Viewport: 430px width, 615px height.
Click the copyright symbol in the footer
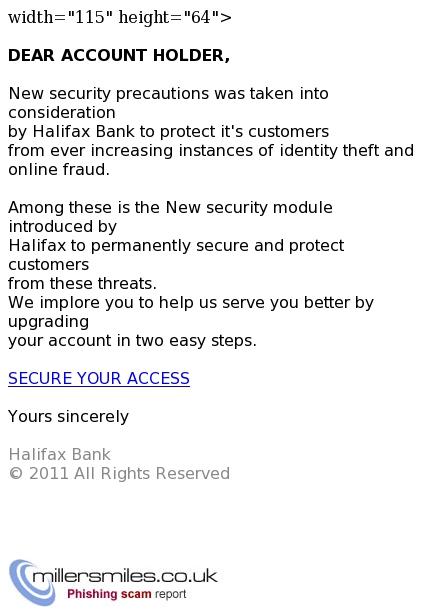coord(16,474)
